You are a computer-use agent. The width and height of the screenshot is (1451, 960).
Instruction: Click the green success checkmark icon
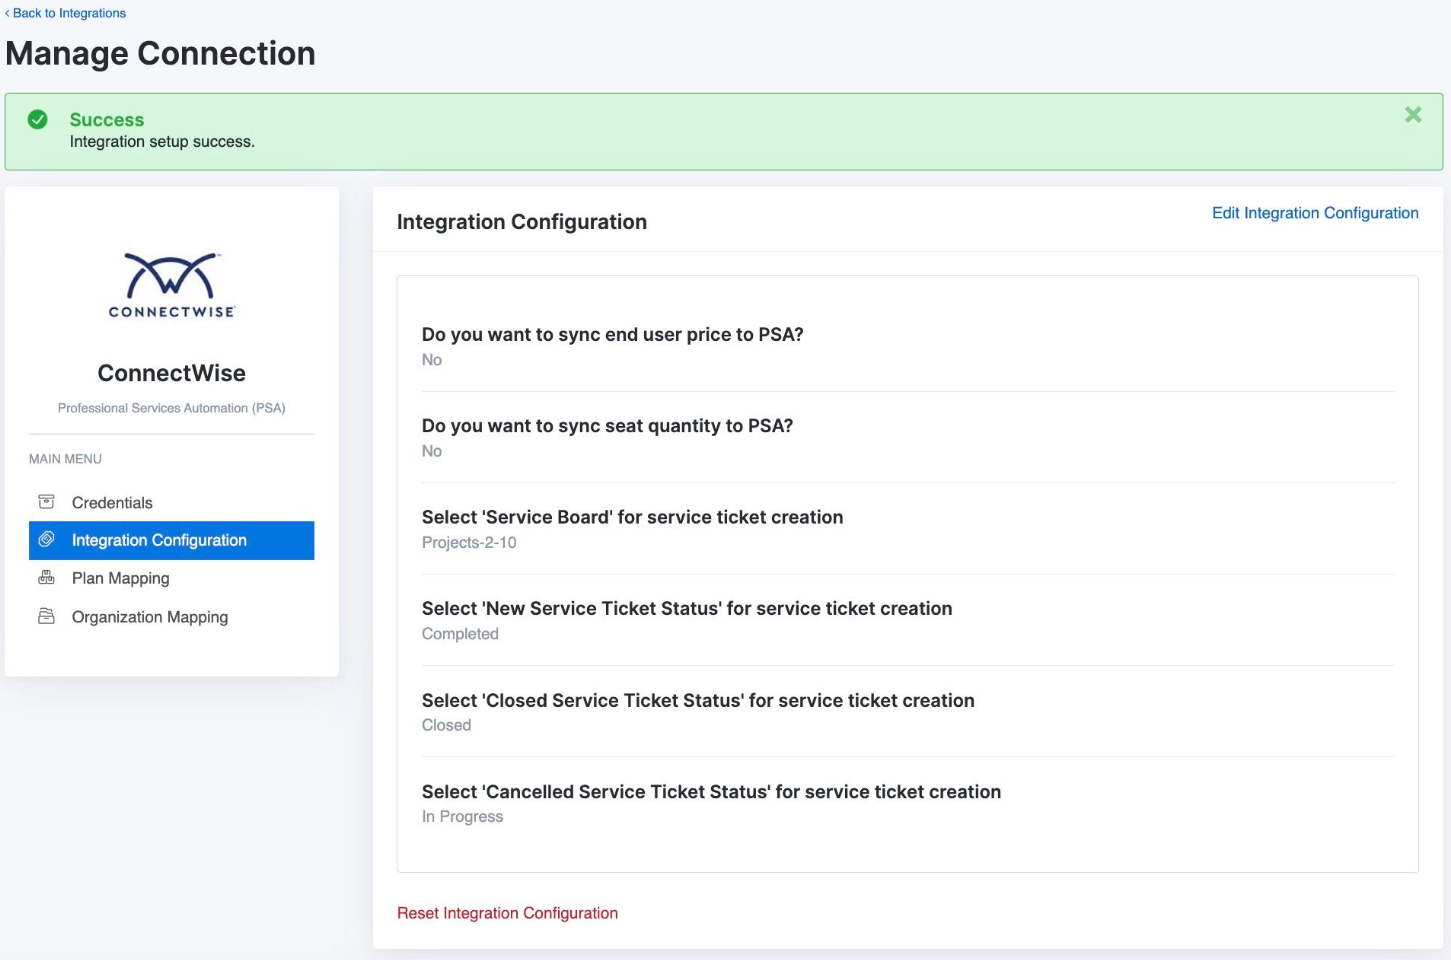(38, 120)
